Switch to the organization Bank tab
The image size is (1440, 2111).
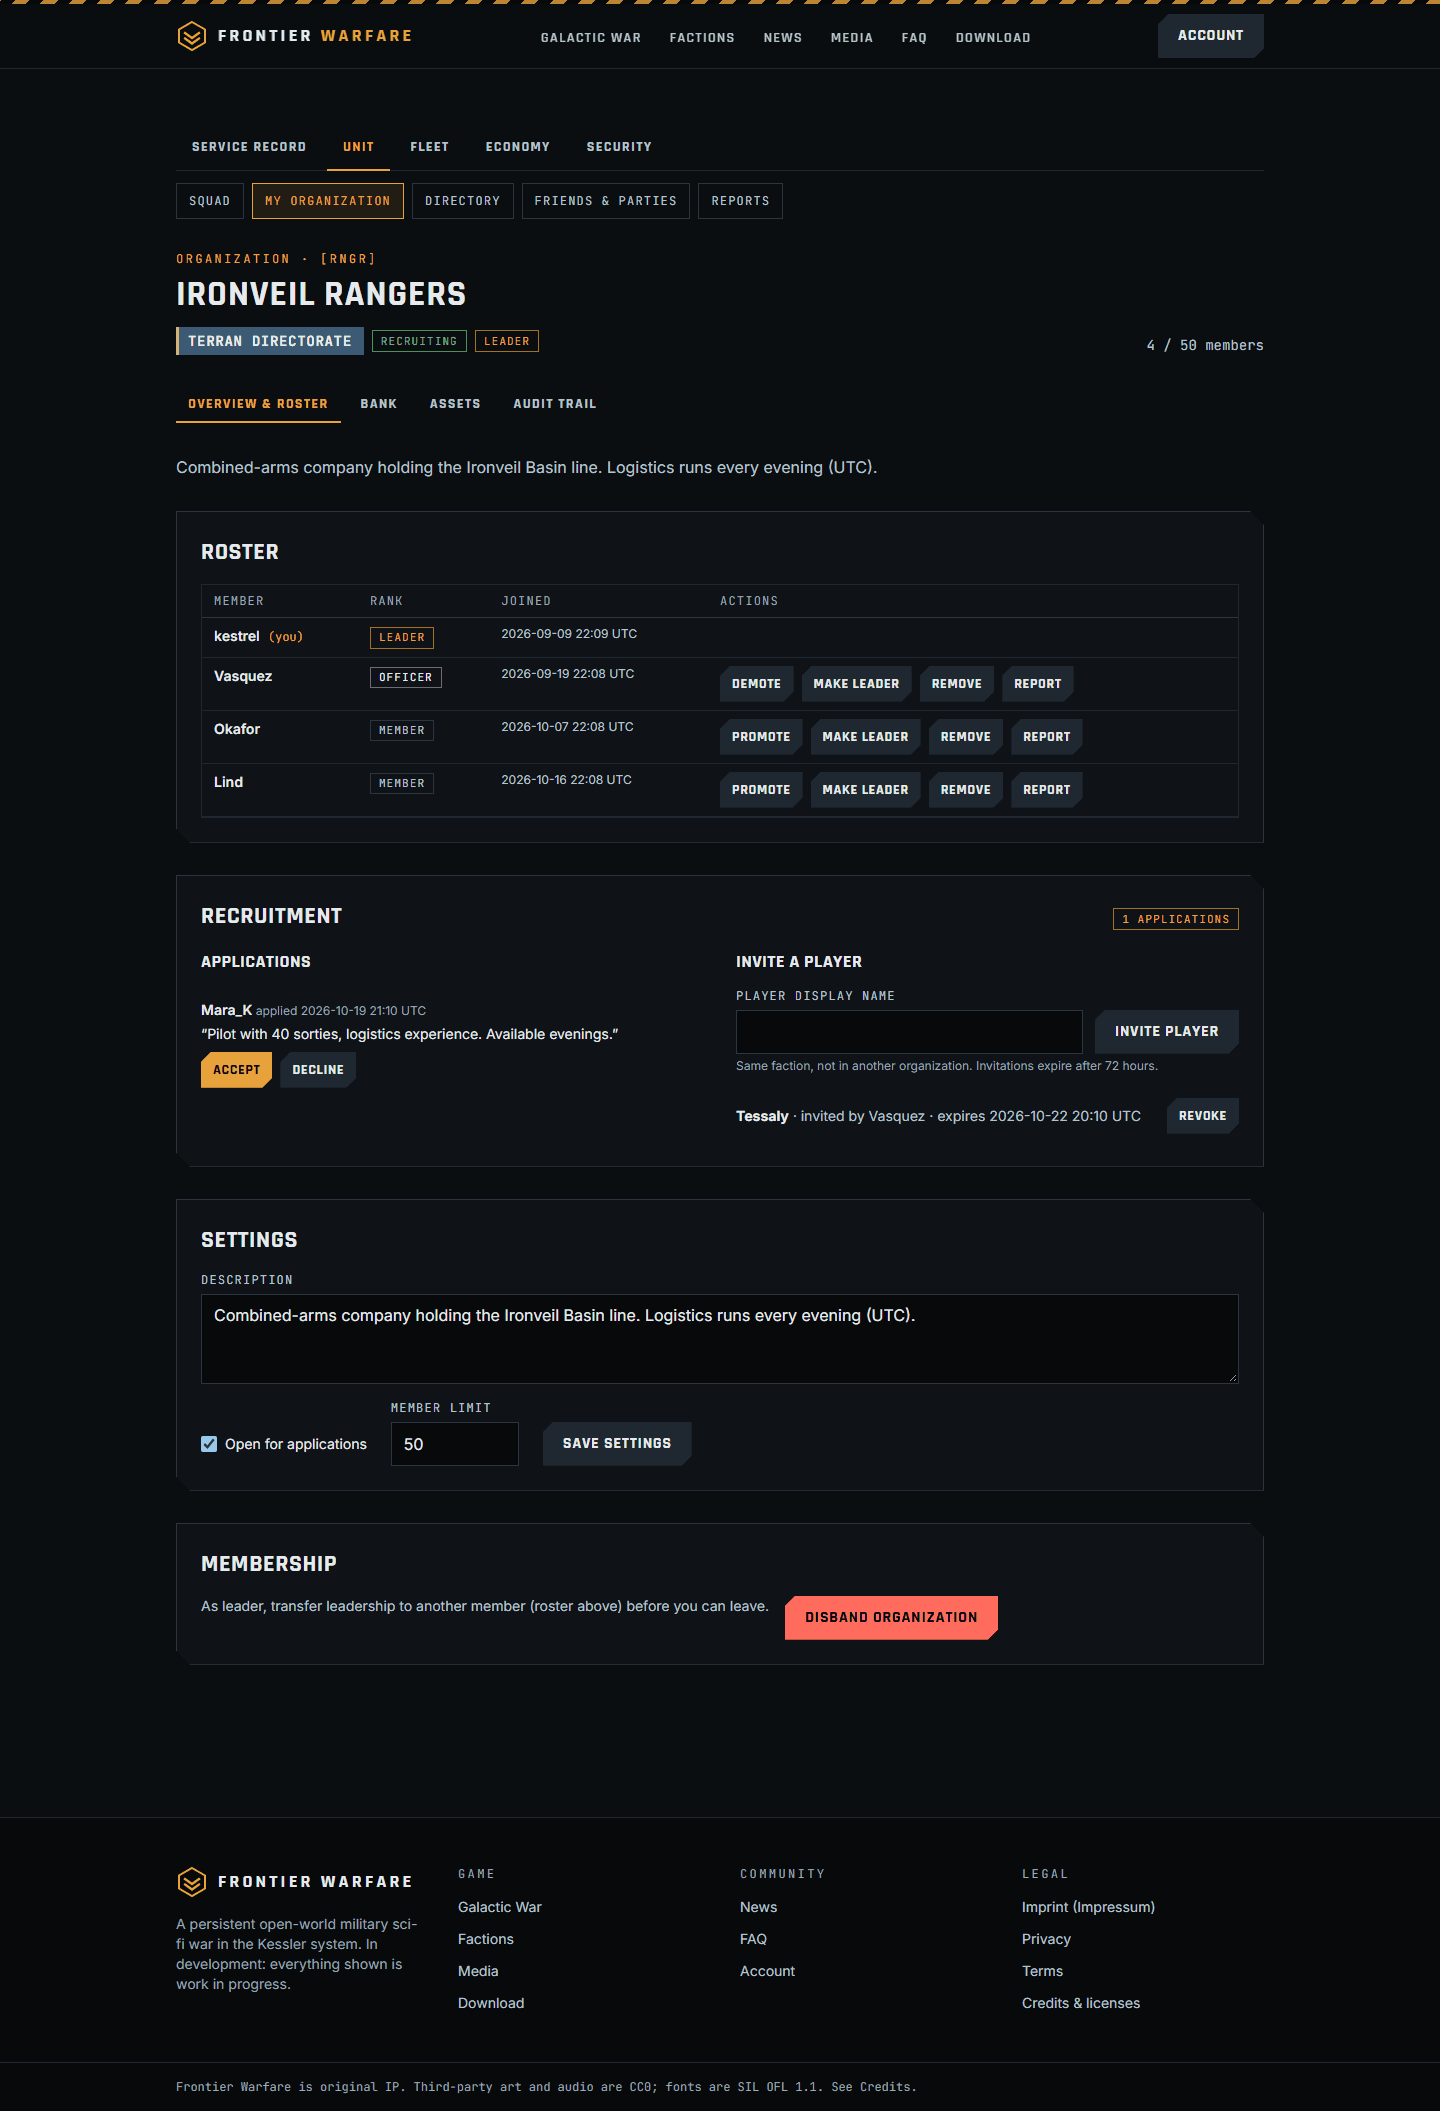pos(379,404)
